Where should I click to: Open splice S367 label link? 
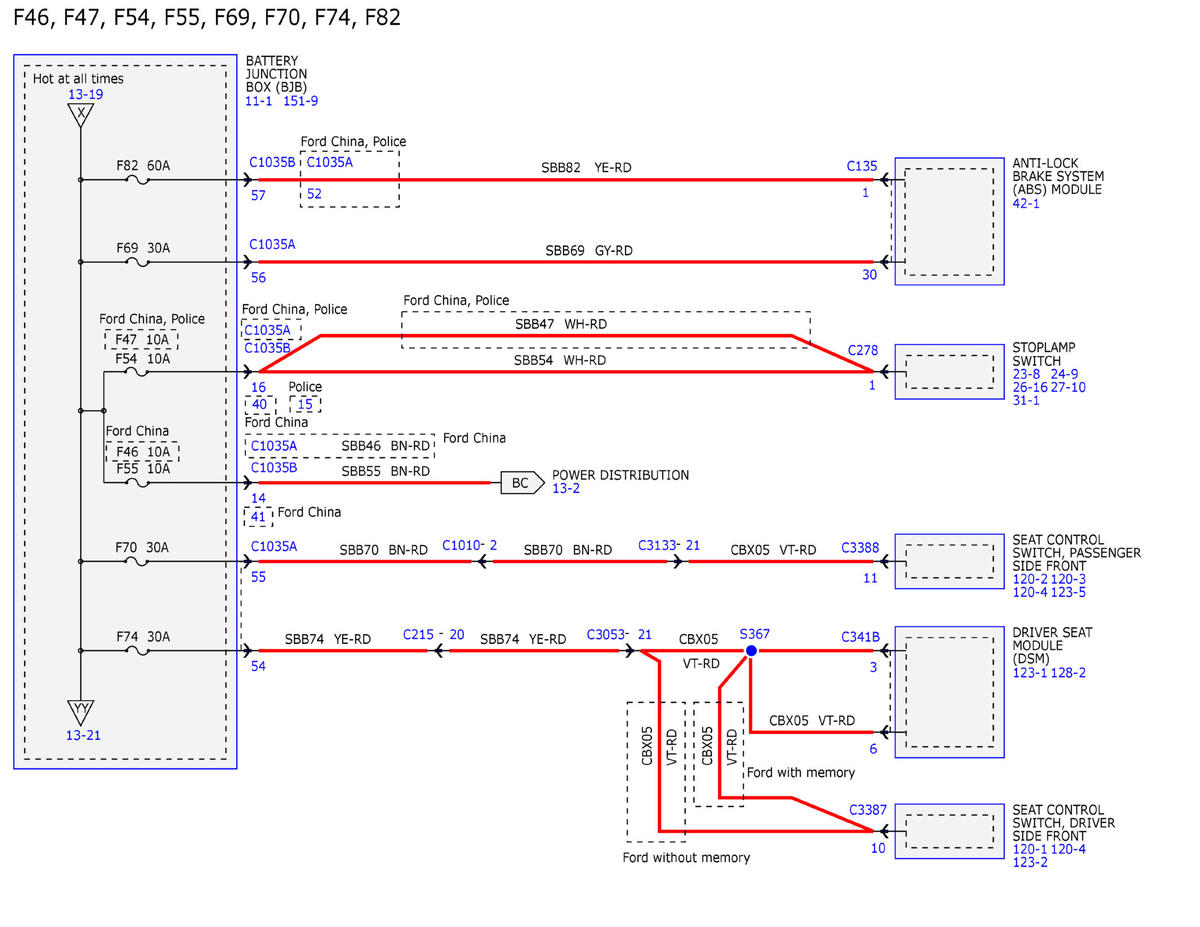tap(754, 634)
